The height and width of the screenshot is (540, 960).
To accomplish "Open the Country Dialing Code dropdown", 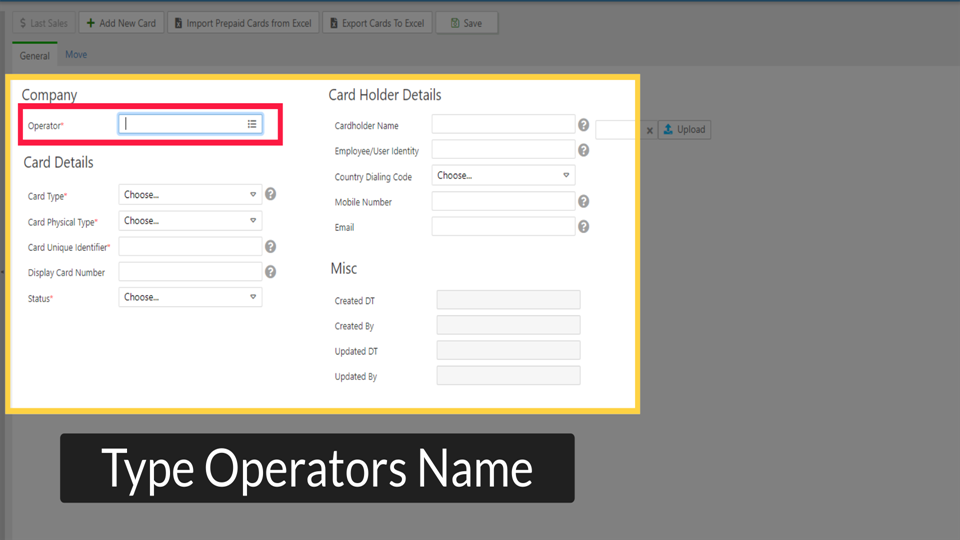I will pos(503,175).
